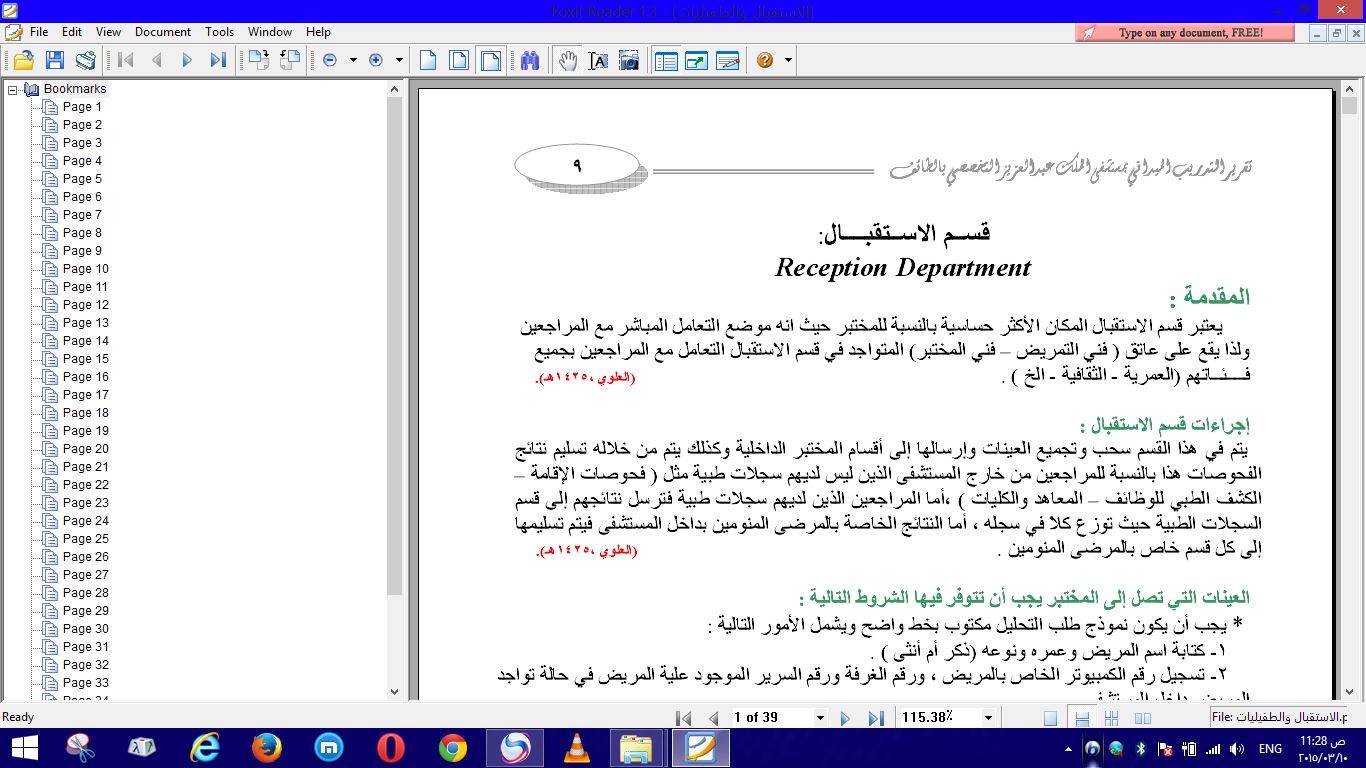
Task: Open bookmark Page 1
Action: [x=82, y=107]
